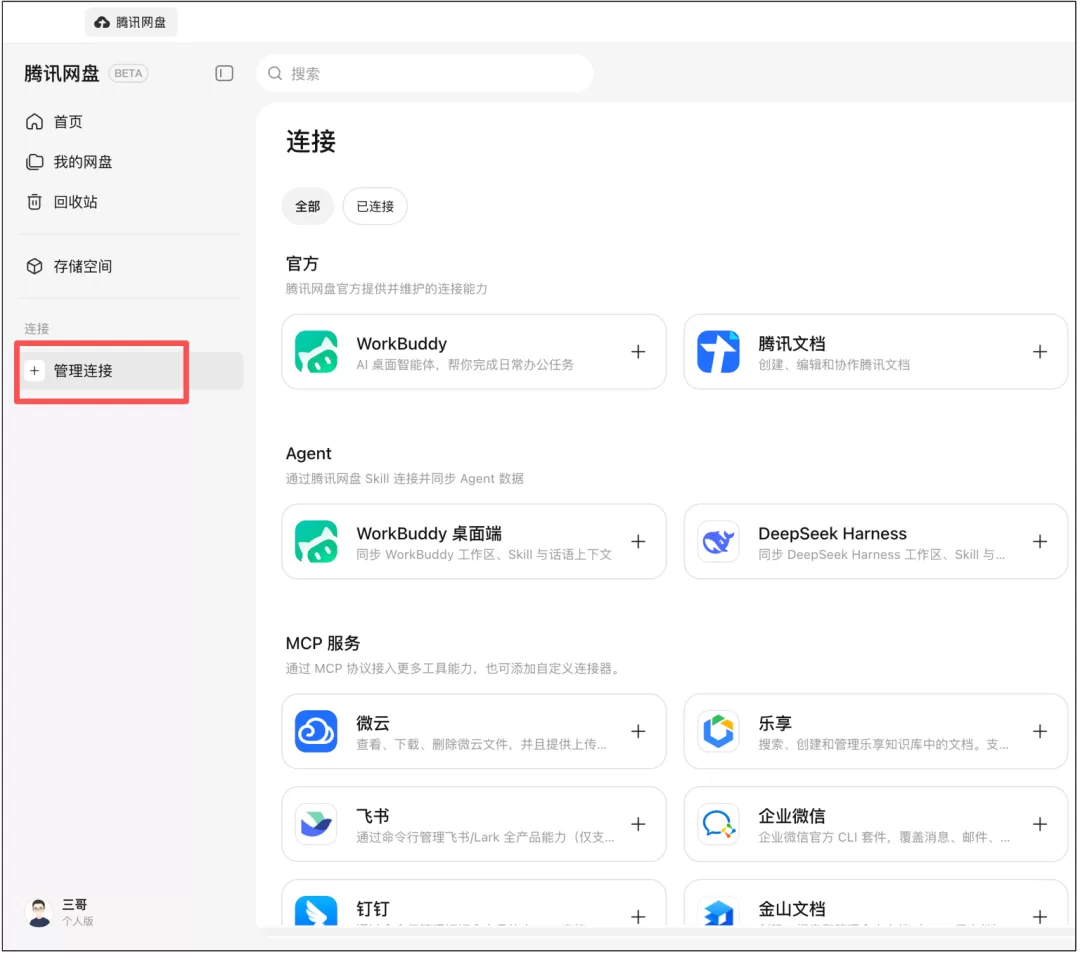Click the WorkBuddy 桌面端 app icon
Image resolution: width=1080 pixels, height=955 pixels.
316,542
